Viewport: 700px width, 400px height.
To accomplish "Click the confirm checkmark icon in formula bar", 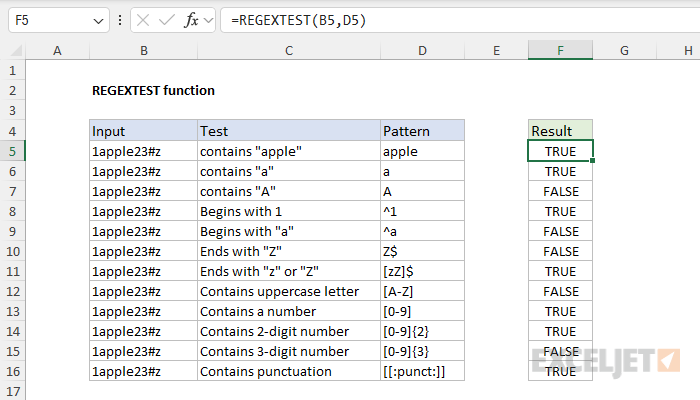I will pyautogui.click(x=167, y=20).
